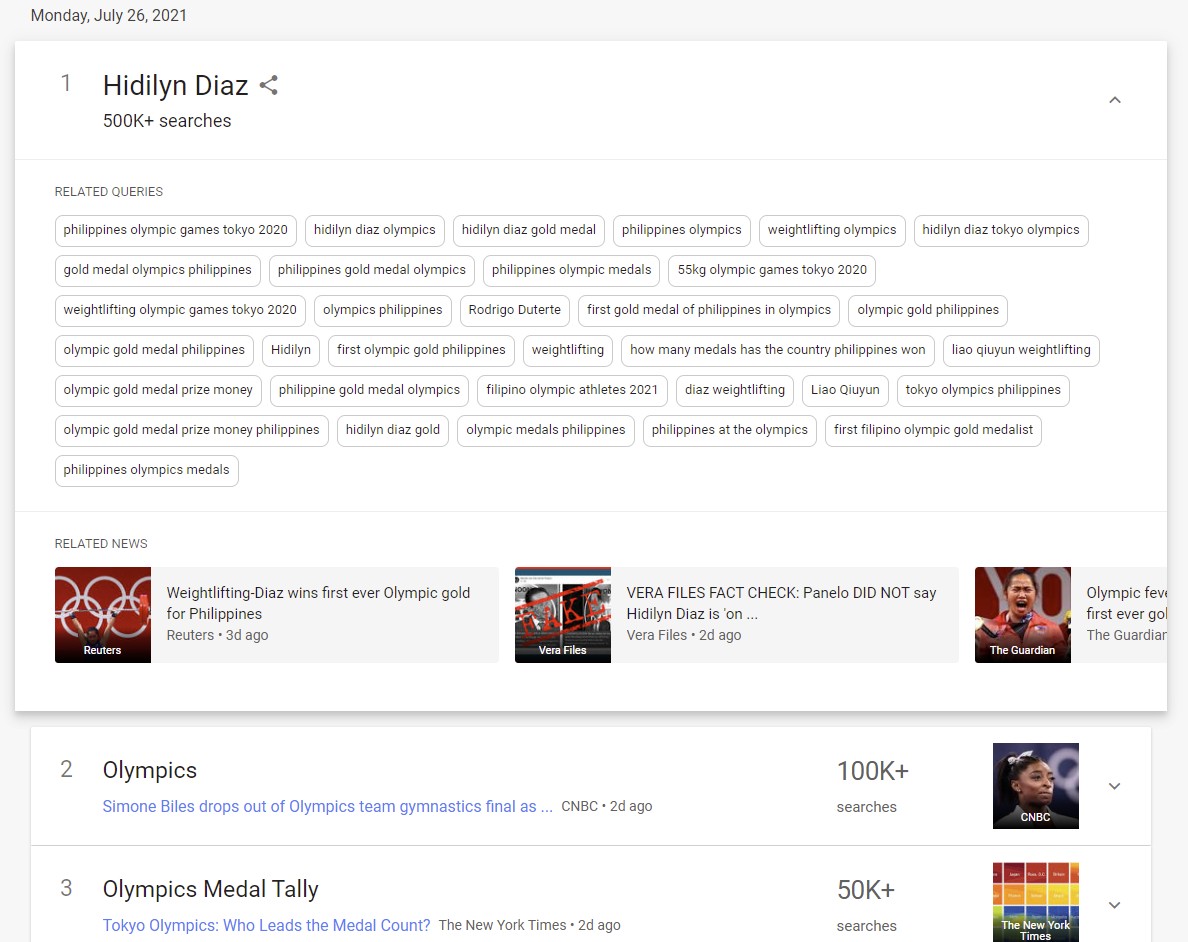Click 'filipino olympic athletes 2021' chip
The image size is (1188, 942).
572,391
